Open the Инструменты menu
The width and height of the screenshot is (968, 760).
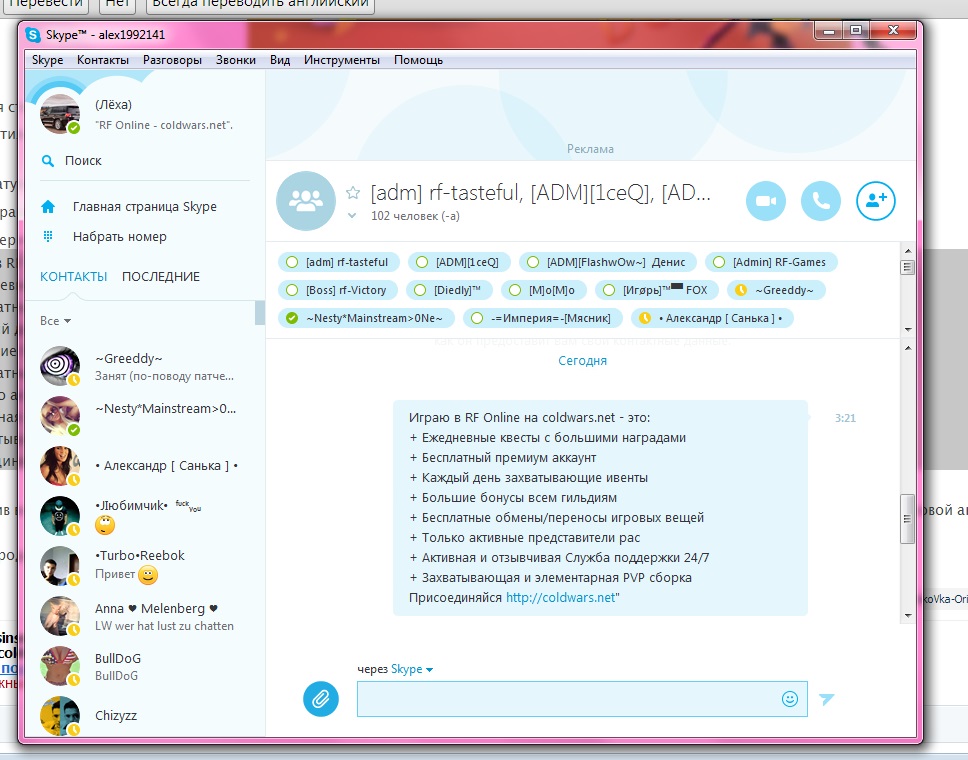coord(341,60)
